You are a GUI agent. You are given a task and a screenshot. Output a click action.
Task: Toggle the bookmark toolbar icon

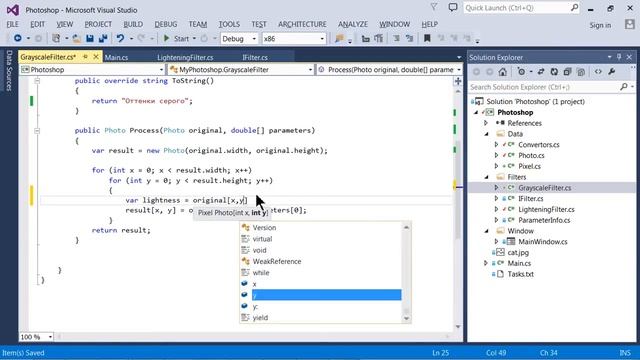pos(427,38)
